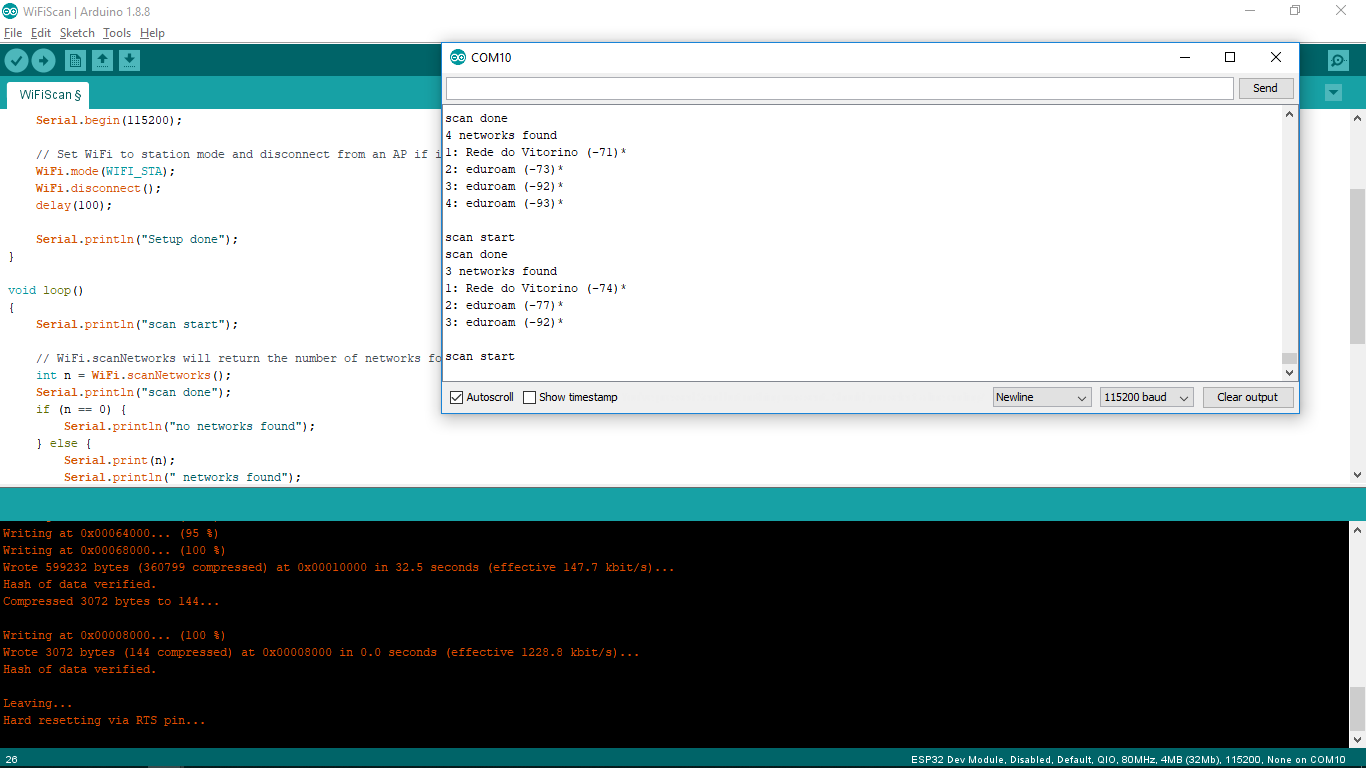Maximize the COM10 serial monitor window
The height and width of the screenshot is (768, 1366).
[1230, 57]
